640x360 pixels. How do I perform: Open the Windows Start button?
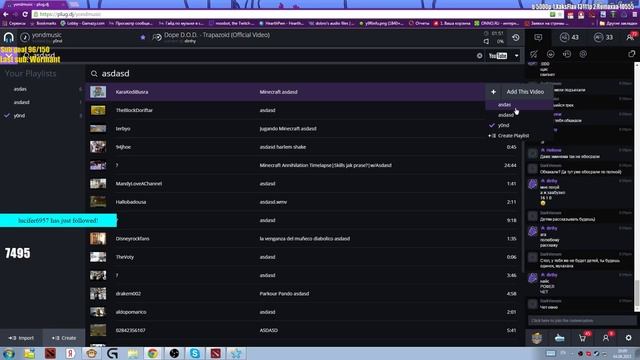[9, 353]
